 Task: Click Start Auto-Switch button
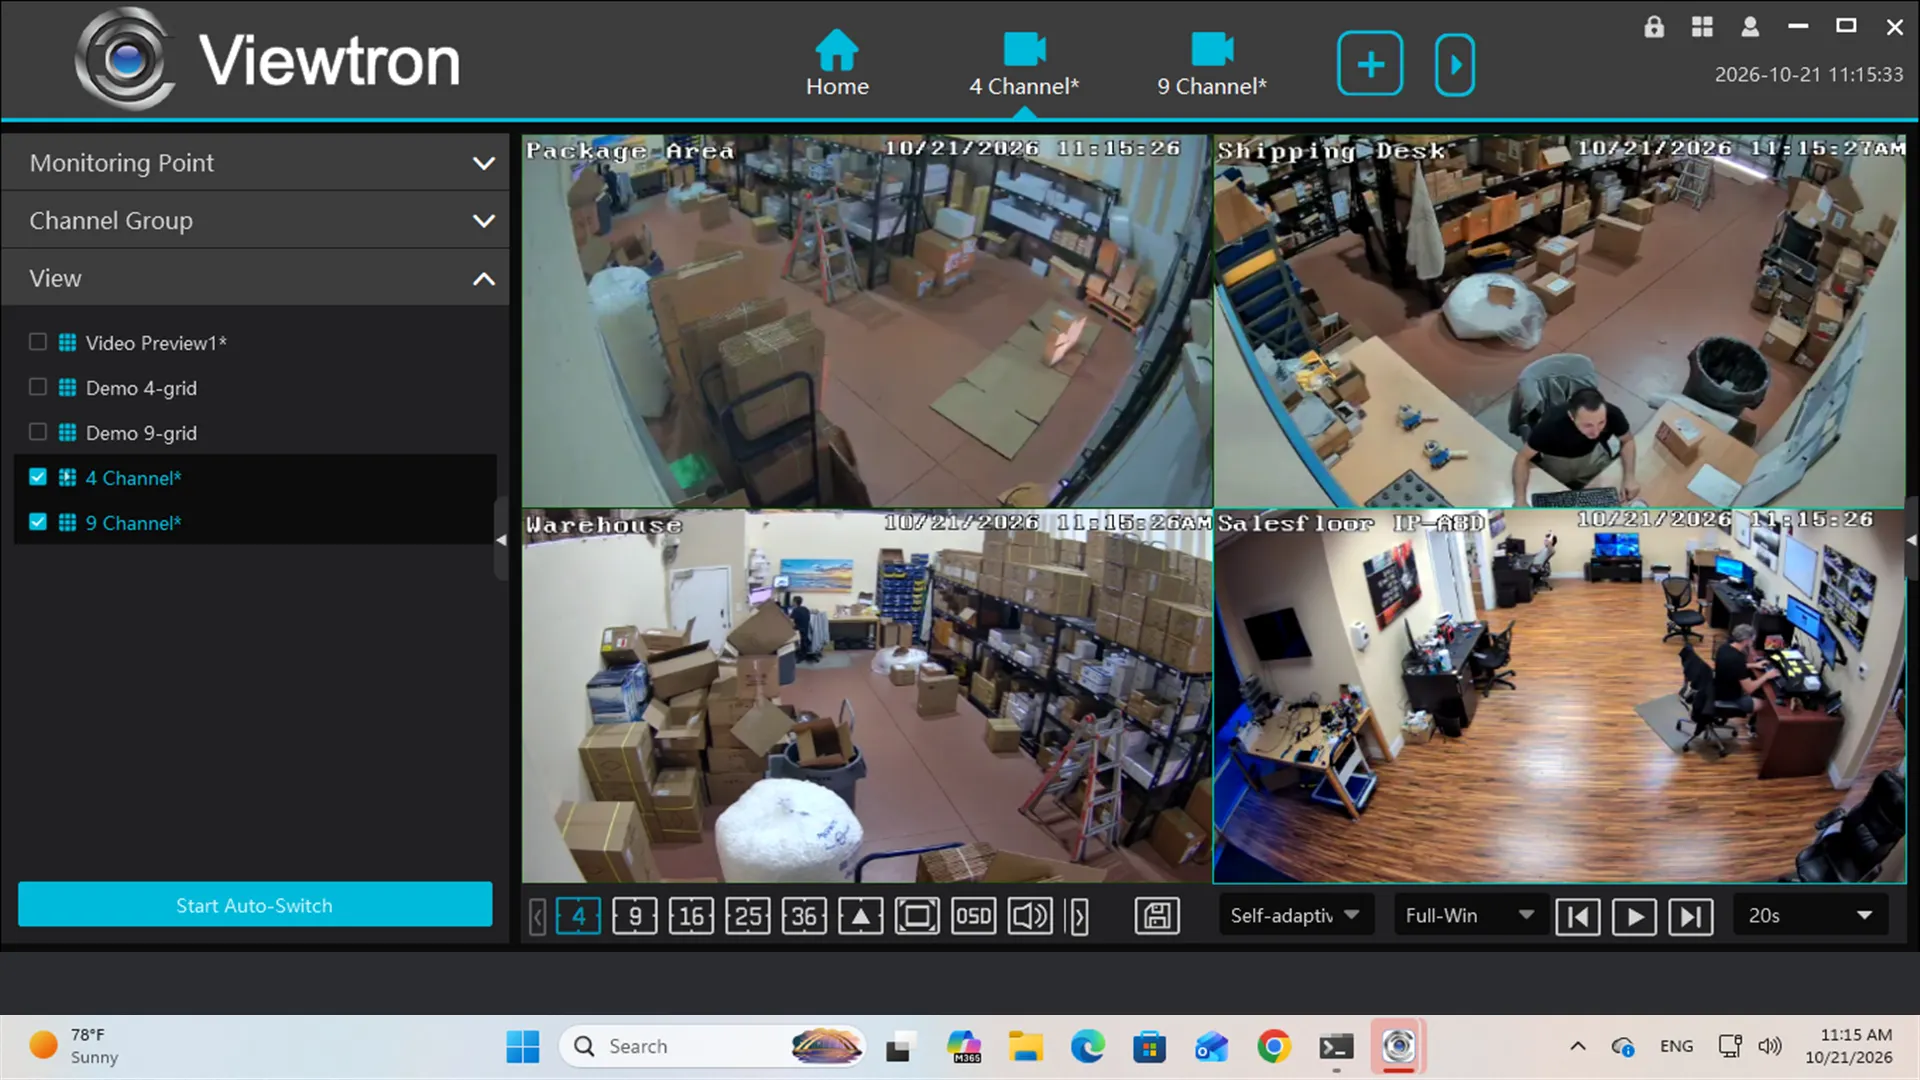pyautogui.click(x=255, y=905)
